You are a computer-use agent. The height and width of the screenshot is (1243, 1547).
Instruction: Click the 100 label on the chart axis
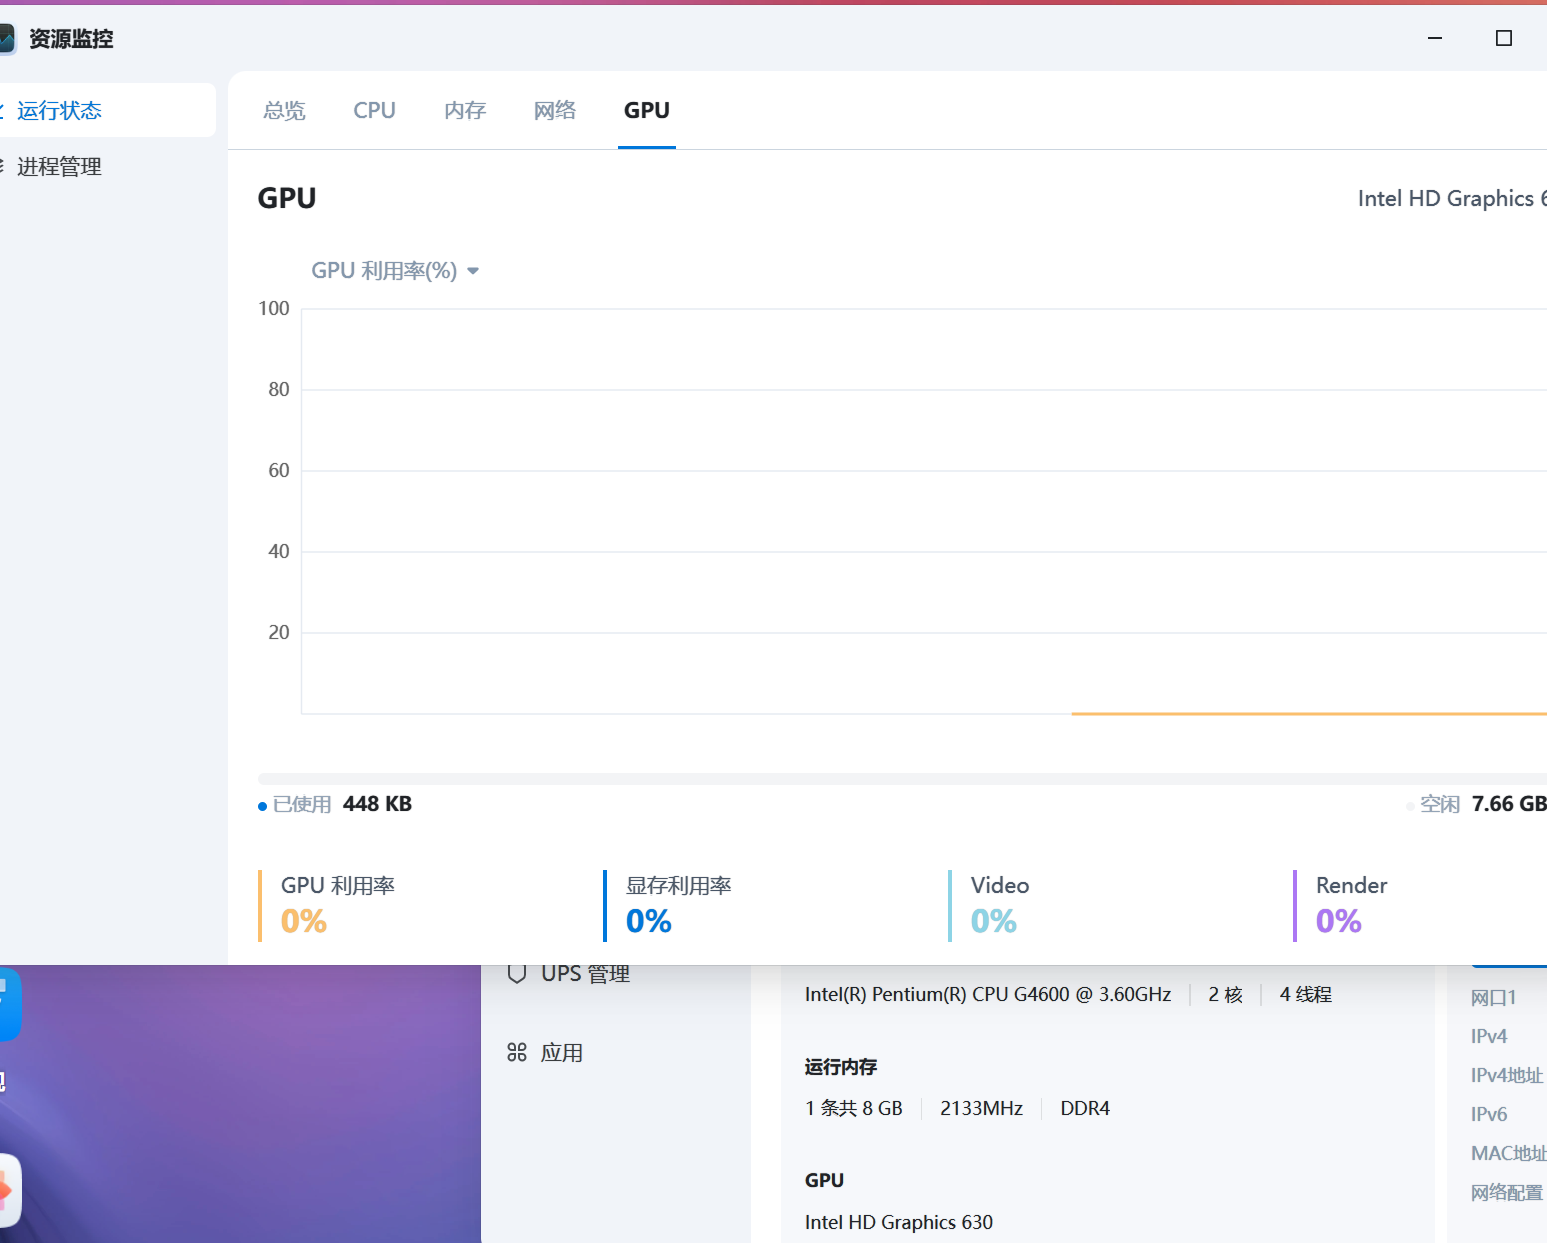click(x=274, y=308)
